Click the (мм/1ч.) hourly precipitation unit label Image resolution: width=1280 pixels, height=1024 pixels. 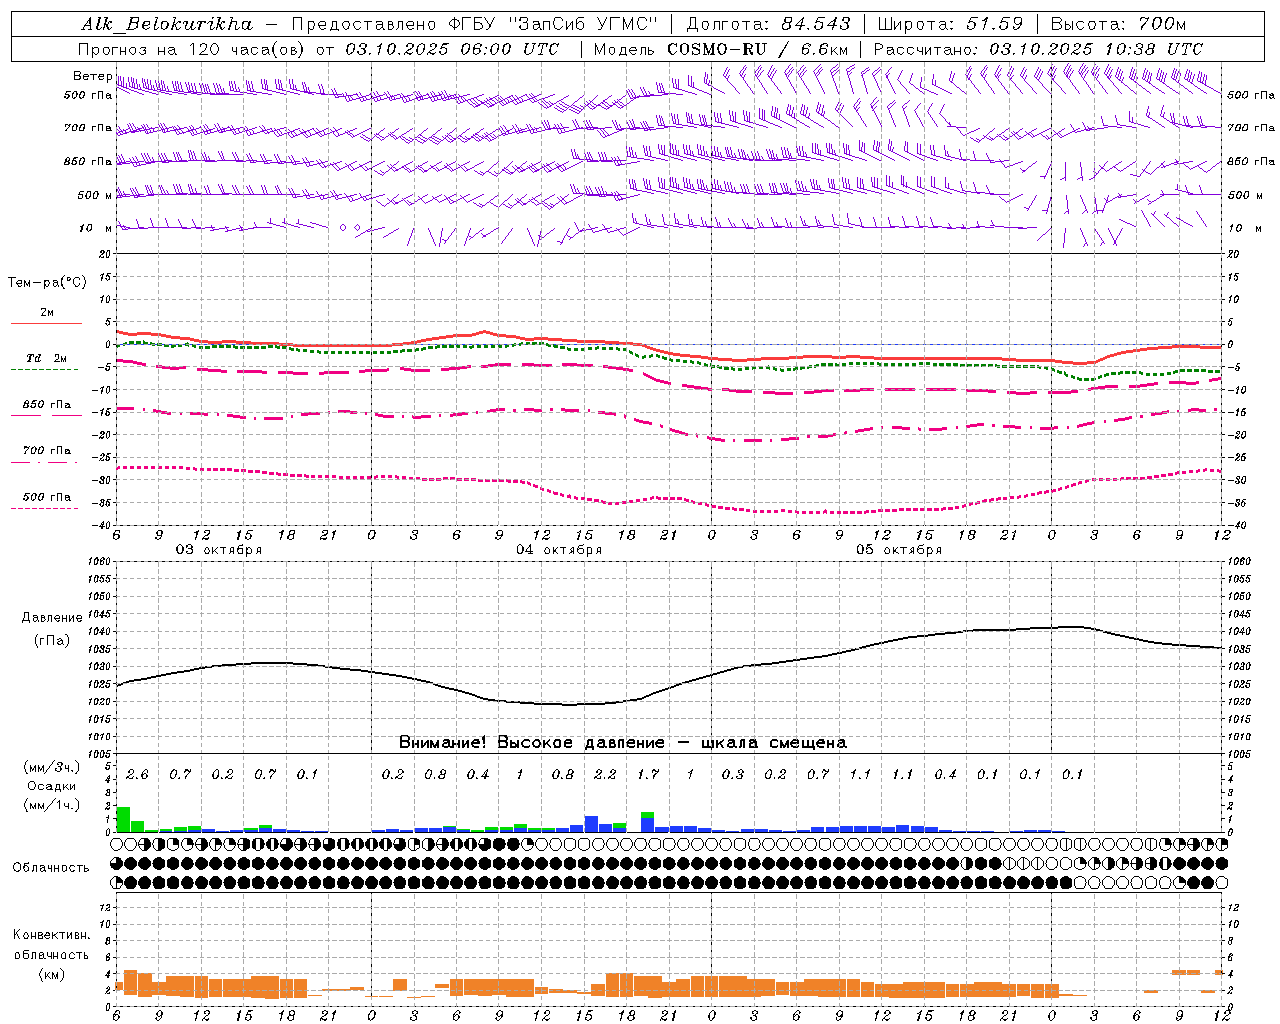(x=52, y=805)
